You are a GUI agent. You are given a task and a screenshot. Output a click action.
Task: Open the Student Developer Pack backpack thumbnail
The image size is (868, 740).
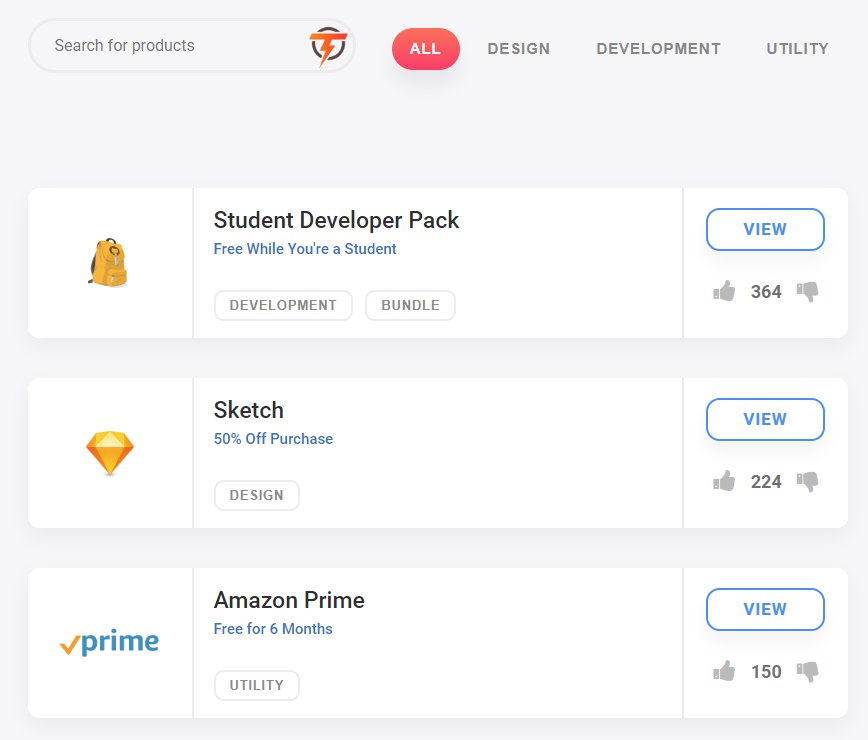(109, 263)
